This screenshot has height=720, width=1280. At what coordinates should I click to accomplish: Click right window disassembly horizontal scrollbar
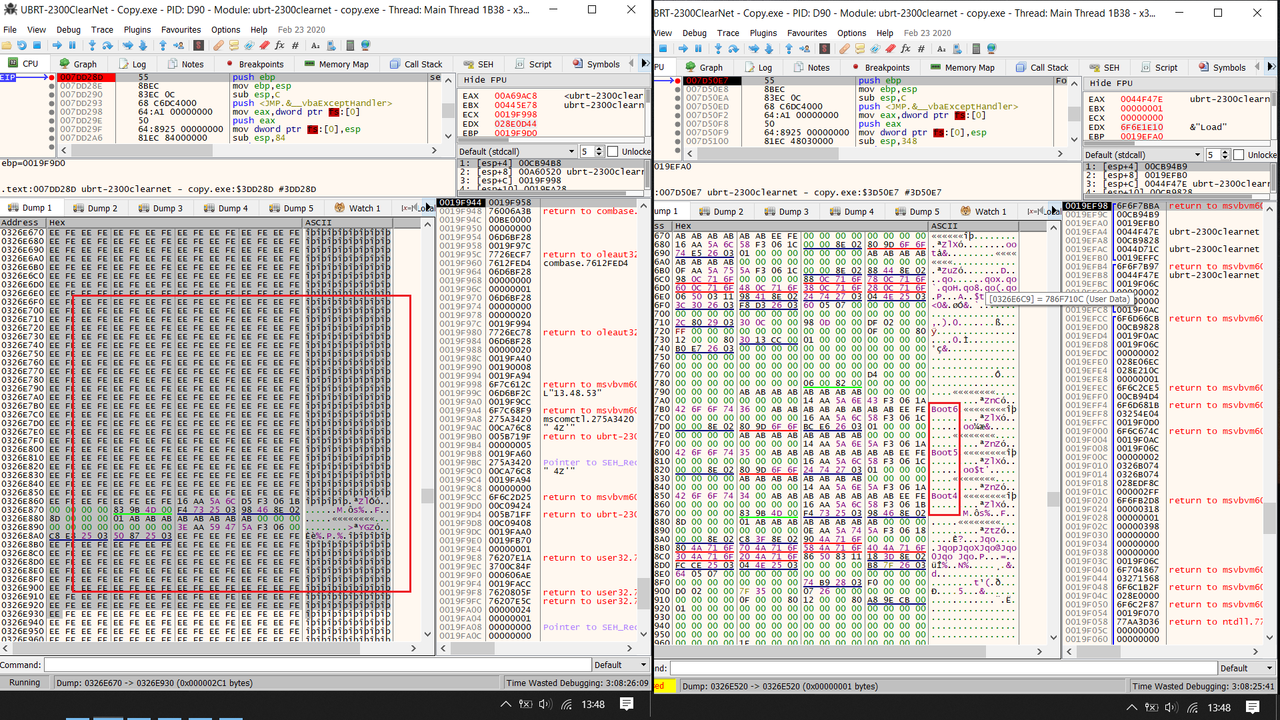click(x=874, y=153)
